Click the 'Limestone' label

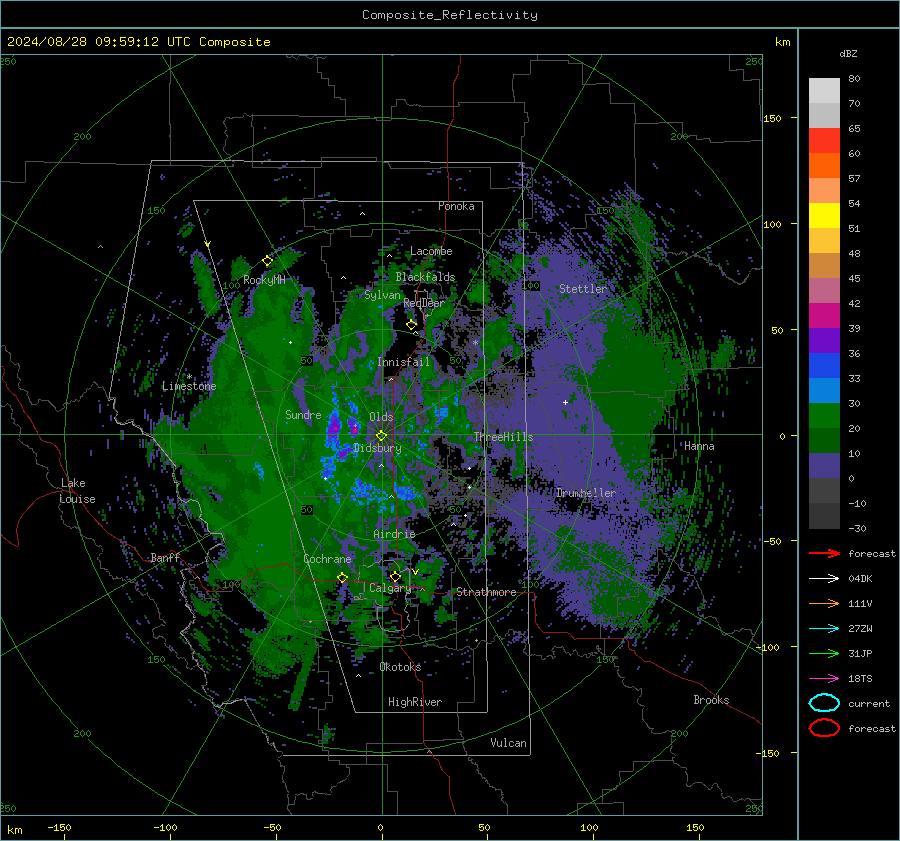pos(189,386)
